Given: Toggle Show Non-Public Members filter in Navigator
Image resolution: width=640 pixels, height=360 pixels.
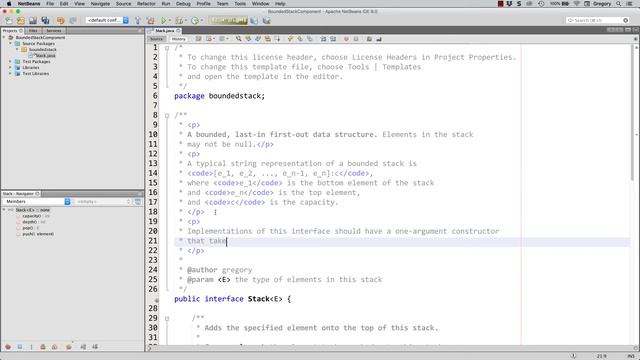Looking at the screenshot, I should click(42, 347).
